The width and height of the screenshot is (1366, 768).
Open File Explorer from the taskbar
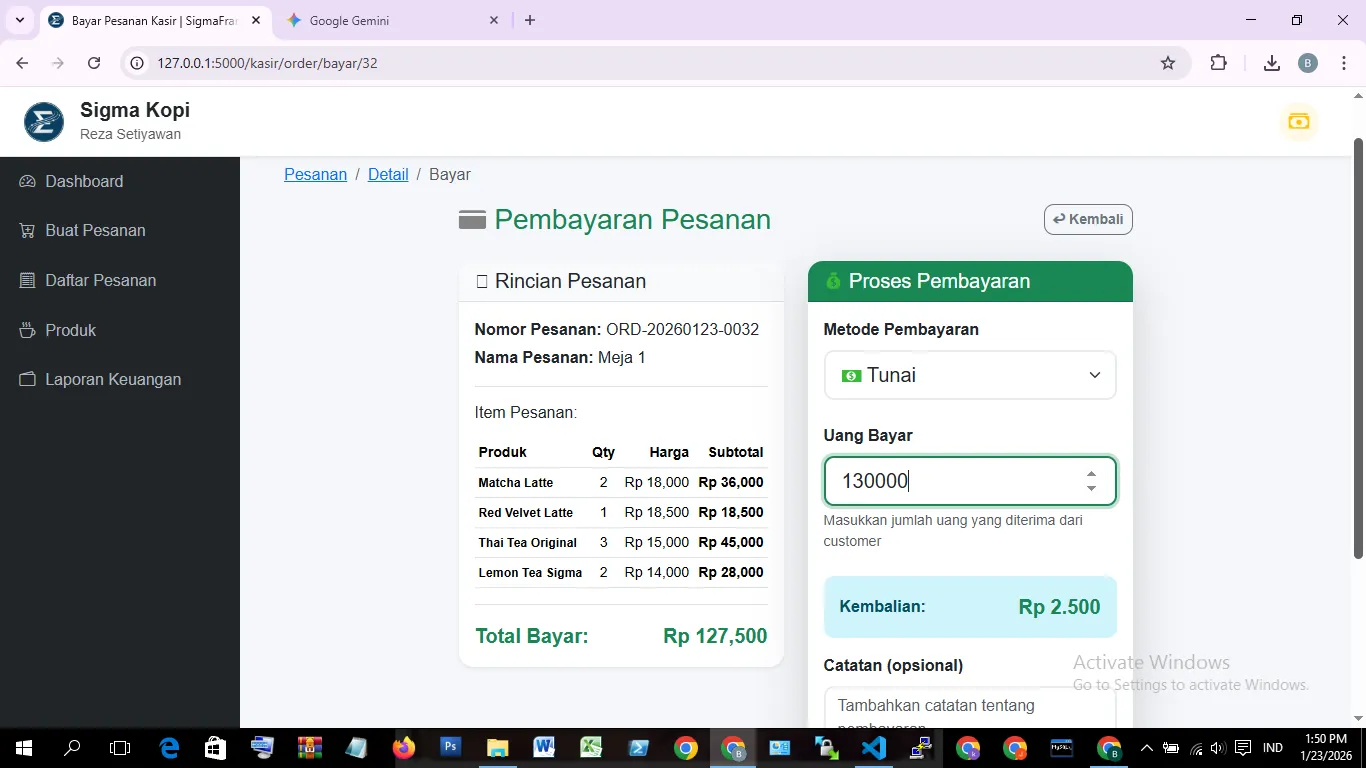click(497, 748)
